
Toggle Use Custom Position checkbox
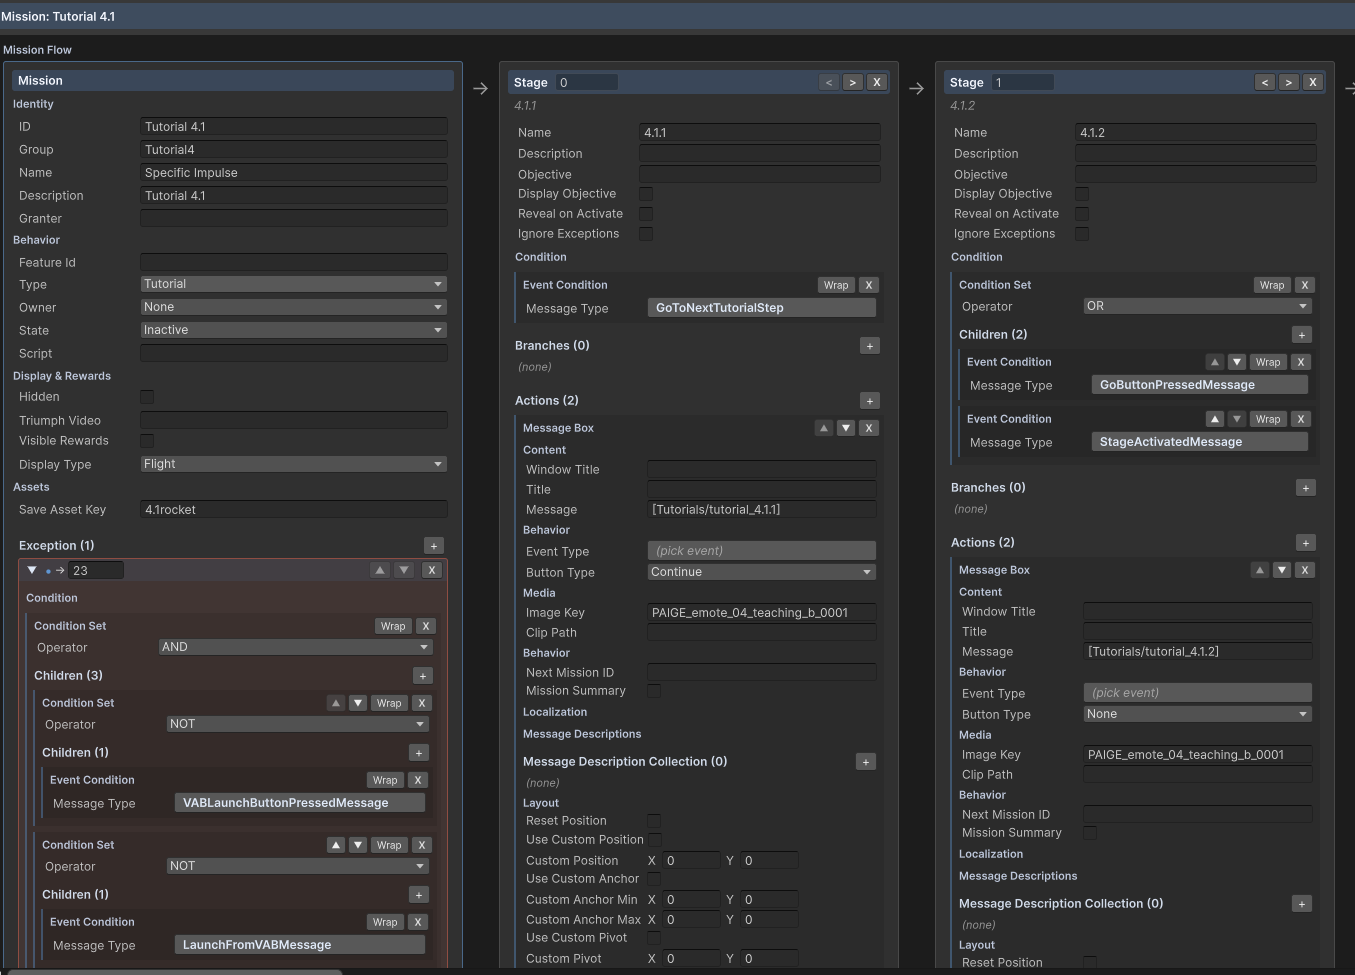coord(654,840)
